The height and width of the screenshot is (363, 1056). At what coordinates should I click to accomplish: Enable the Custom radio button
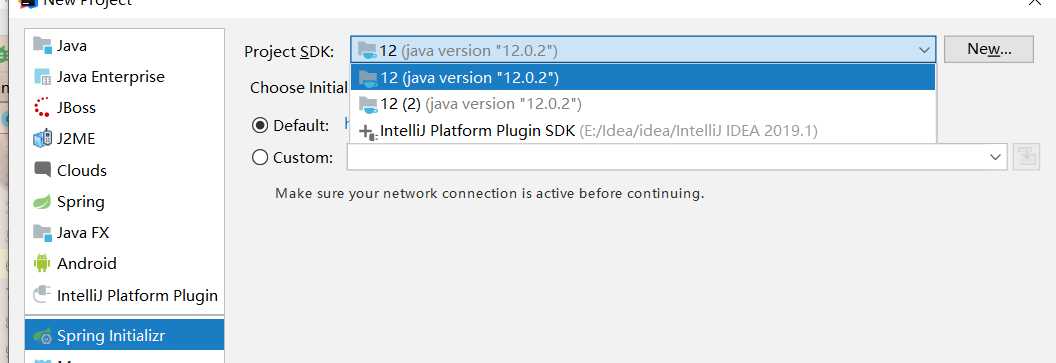[260, 158]
